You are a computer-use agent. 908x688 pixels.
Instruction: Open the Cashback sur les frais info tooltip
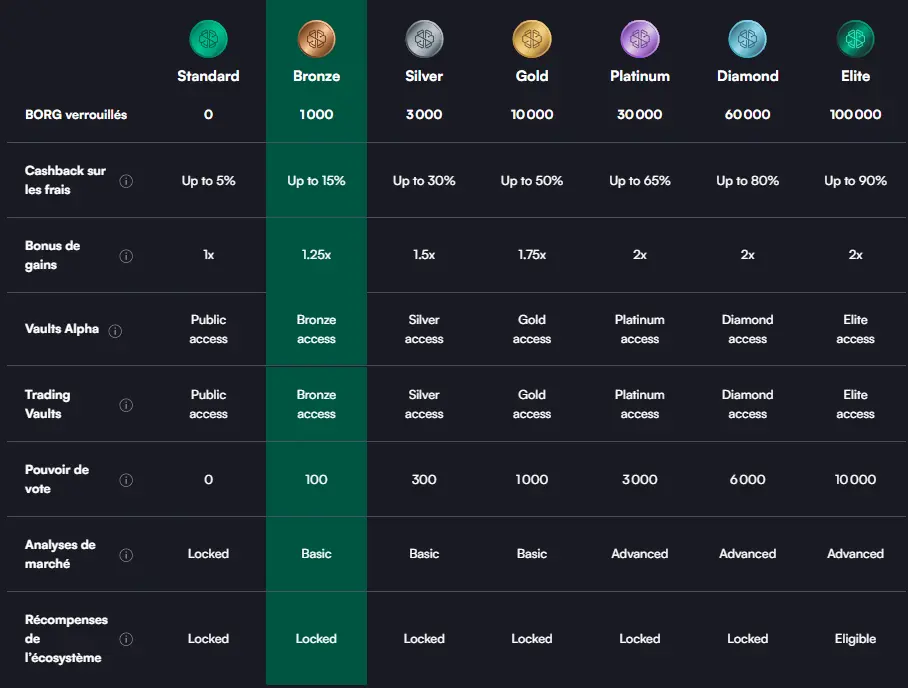pos(126,181)
